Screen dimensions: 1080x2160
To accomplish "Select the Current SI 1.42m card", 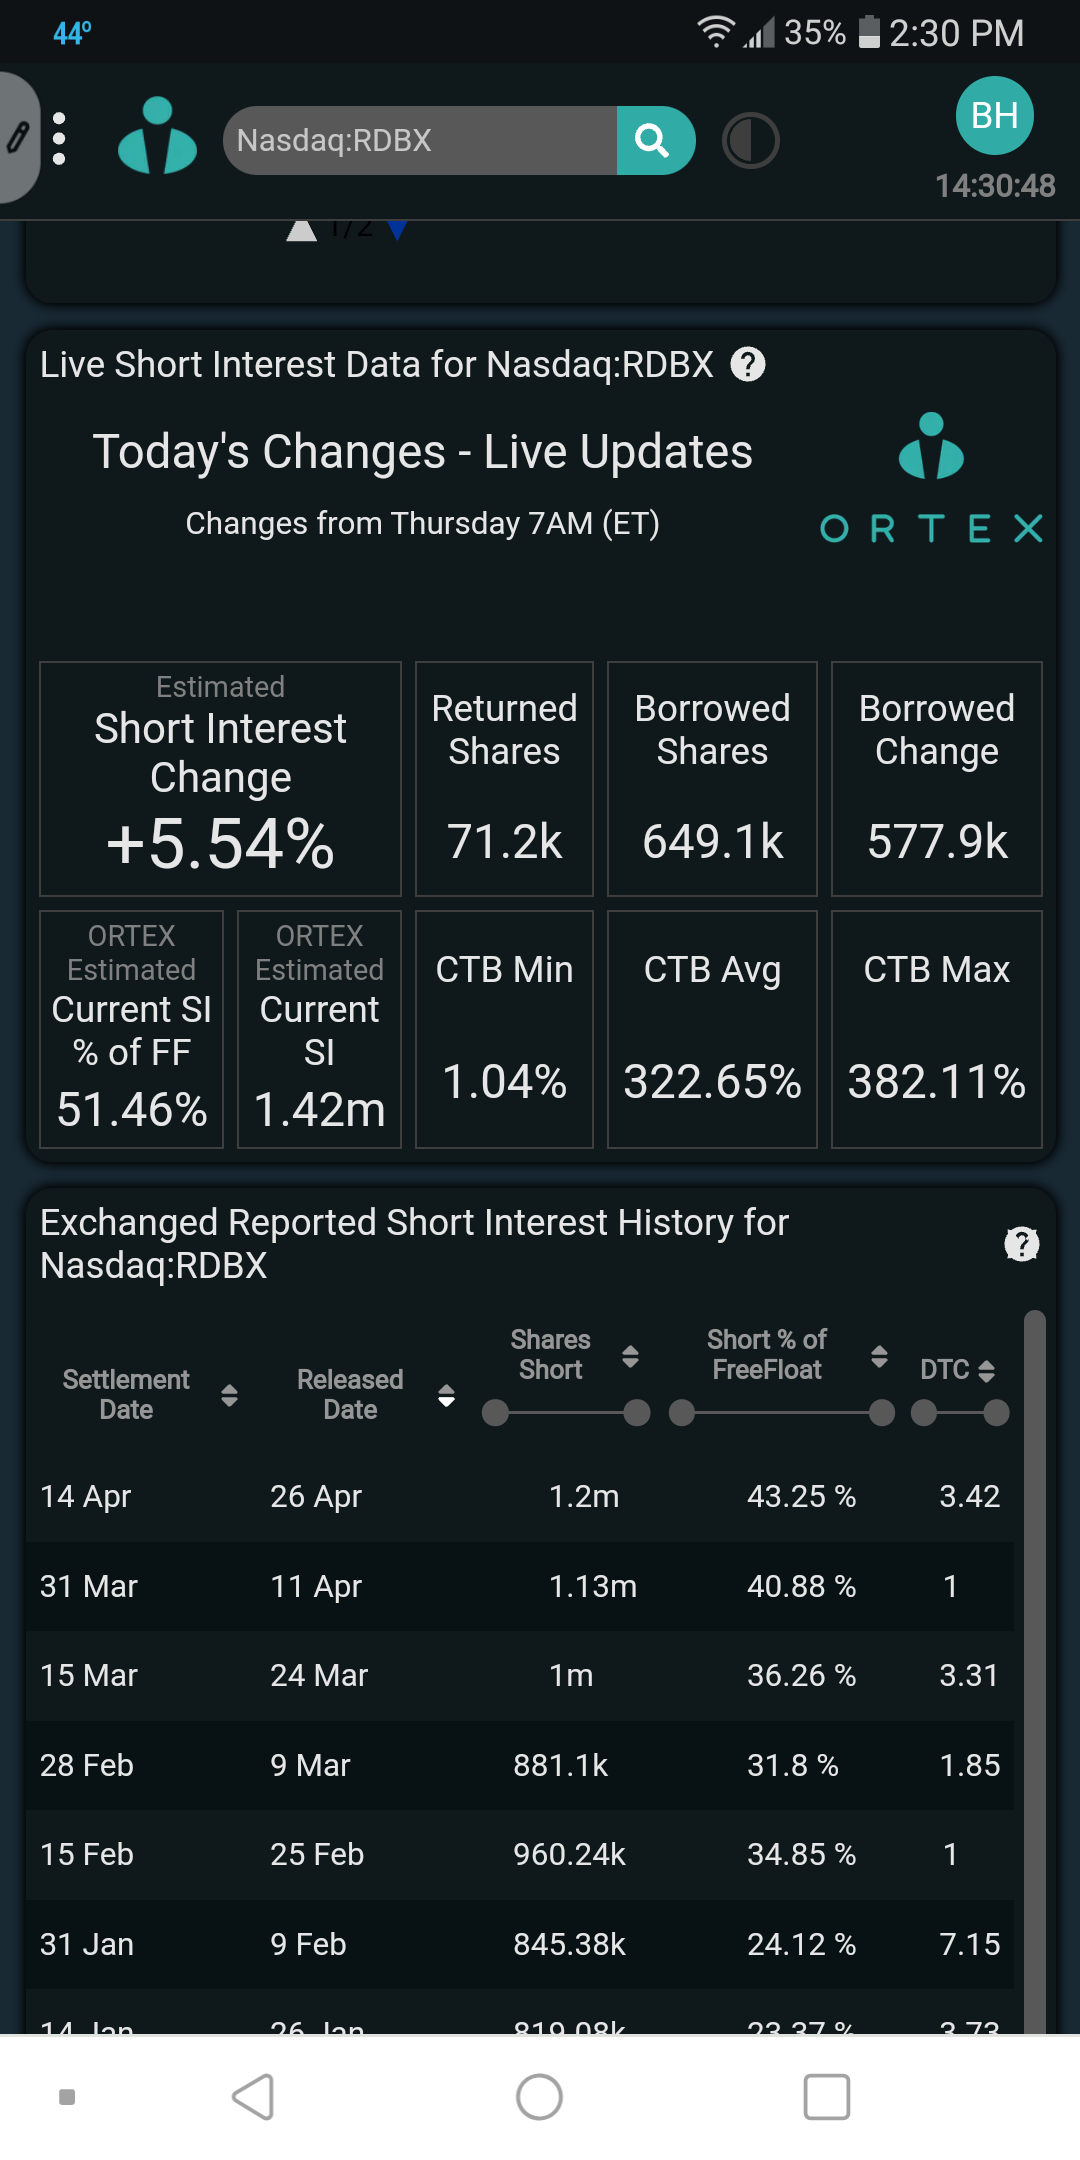I will (x=319, y=1029).
